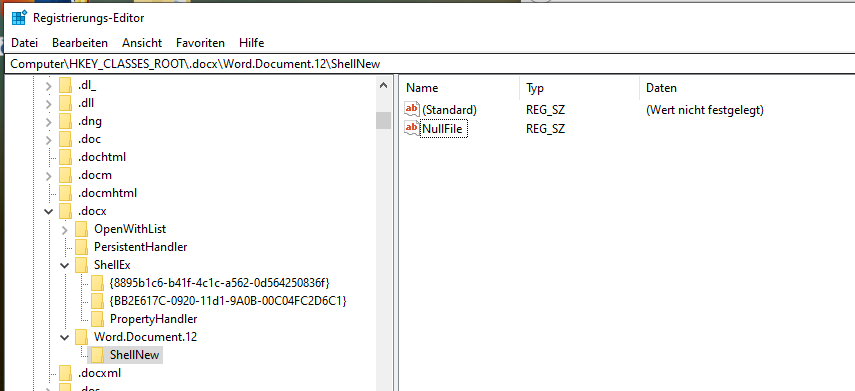Open the Favoriten menu

200,43
